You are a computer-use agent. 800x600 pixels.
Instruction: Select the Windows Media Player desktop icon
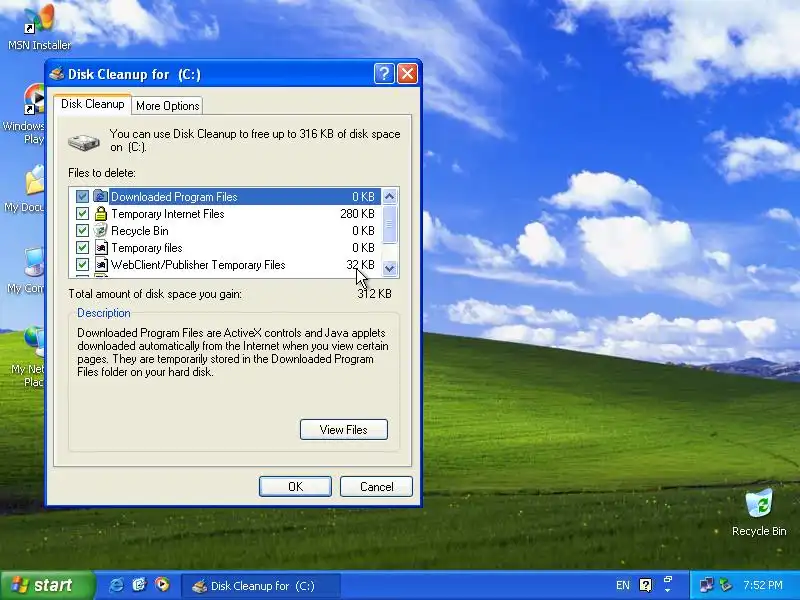(24, 115)
